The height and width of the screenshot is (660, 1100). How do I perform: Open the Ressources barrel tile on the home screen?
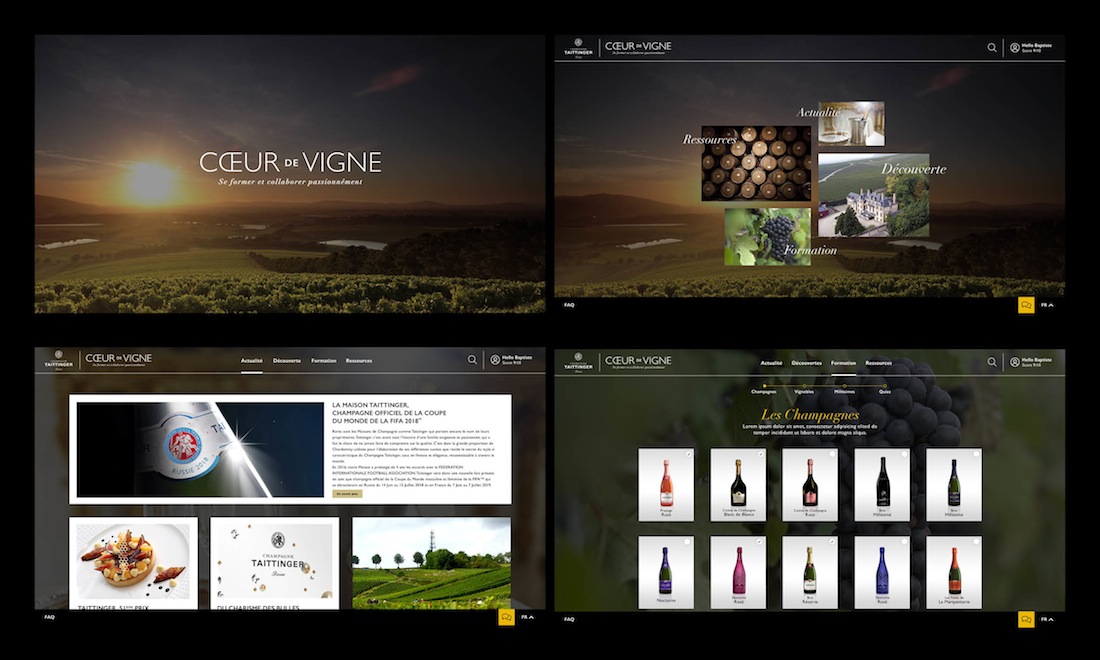[756, 163]
